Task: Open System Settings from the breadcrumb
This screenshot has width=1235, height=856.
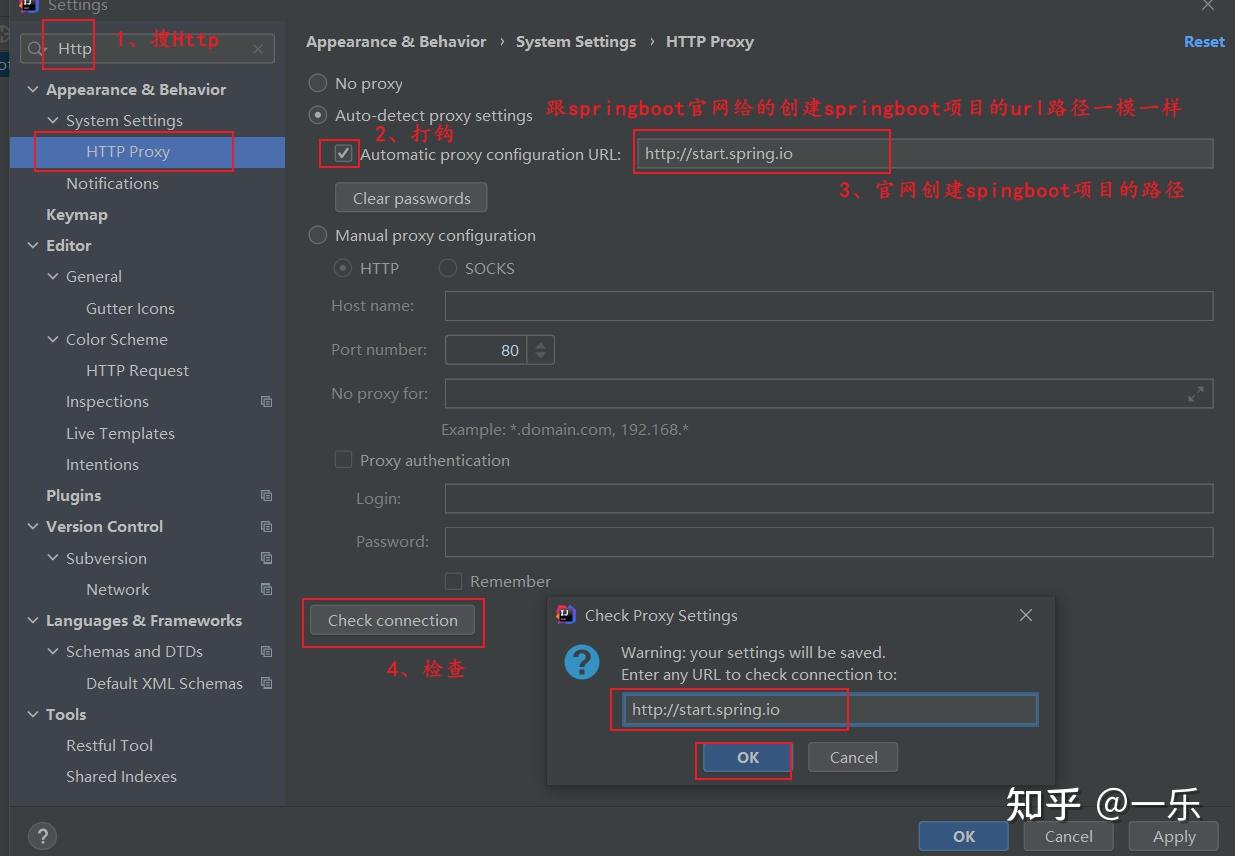Action: pos(576,41)
